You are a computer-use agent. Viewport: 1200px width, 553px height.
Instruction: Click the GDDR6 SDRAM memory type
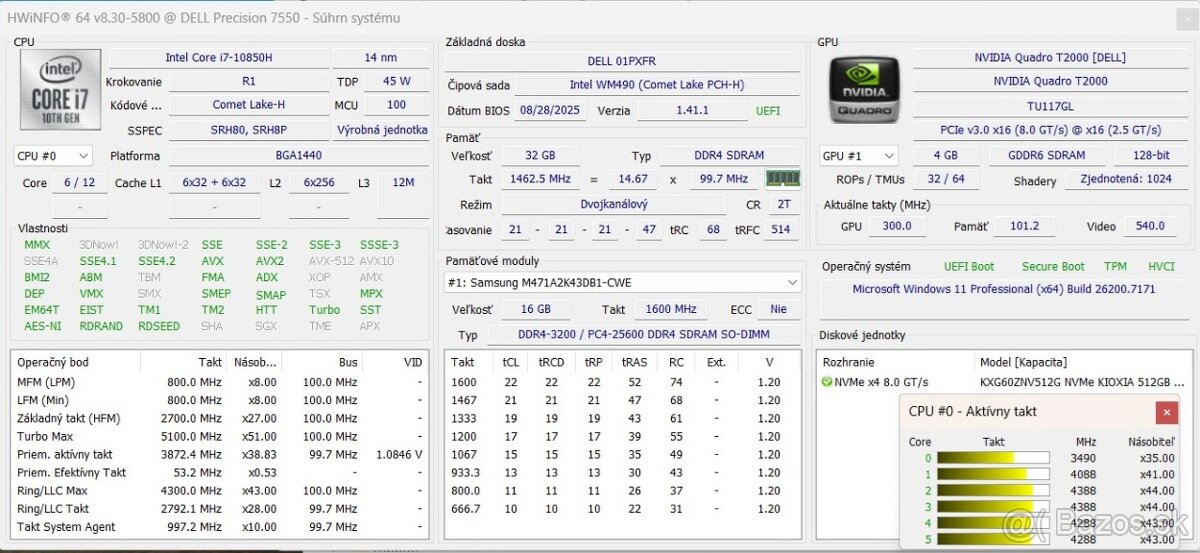tap(1045, 156)
